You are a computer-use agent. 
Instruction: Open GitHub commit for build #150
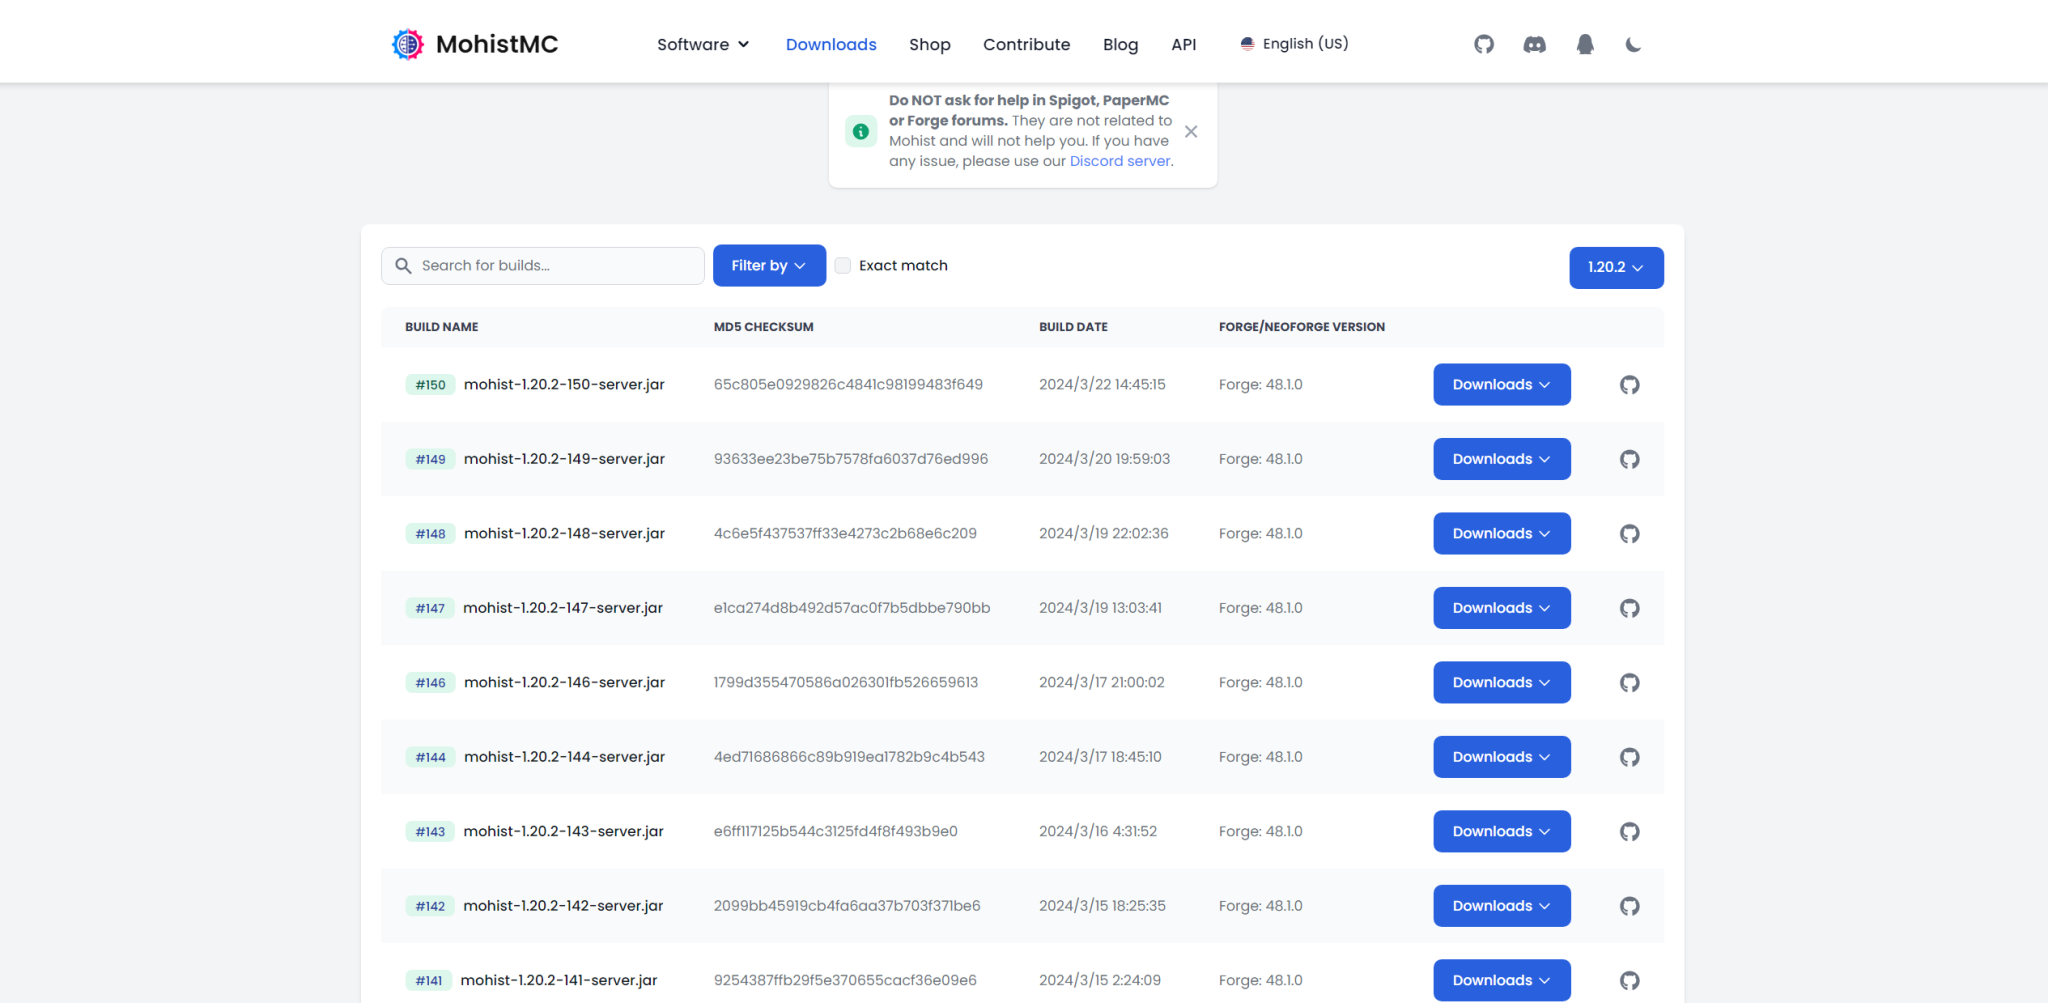[1629, 385]
